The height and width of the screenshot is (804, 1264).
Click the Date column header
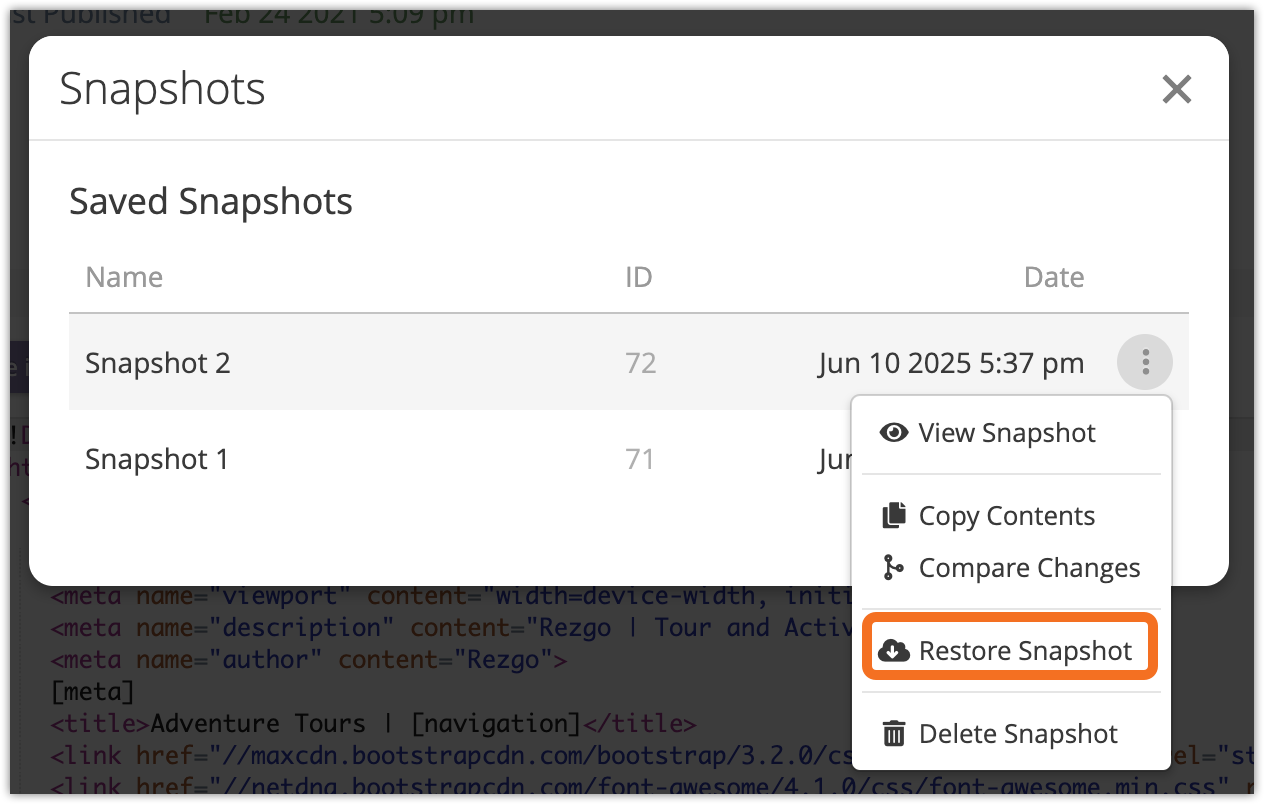pos(1053,277)
